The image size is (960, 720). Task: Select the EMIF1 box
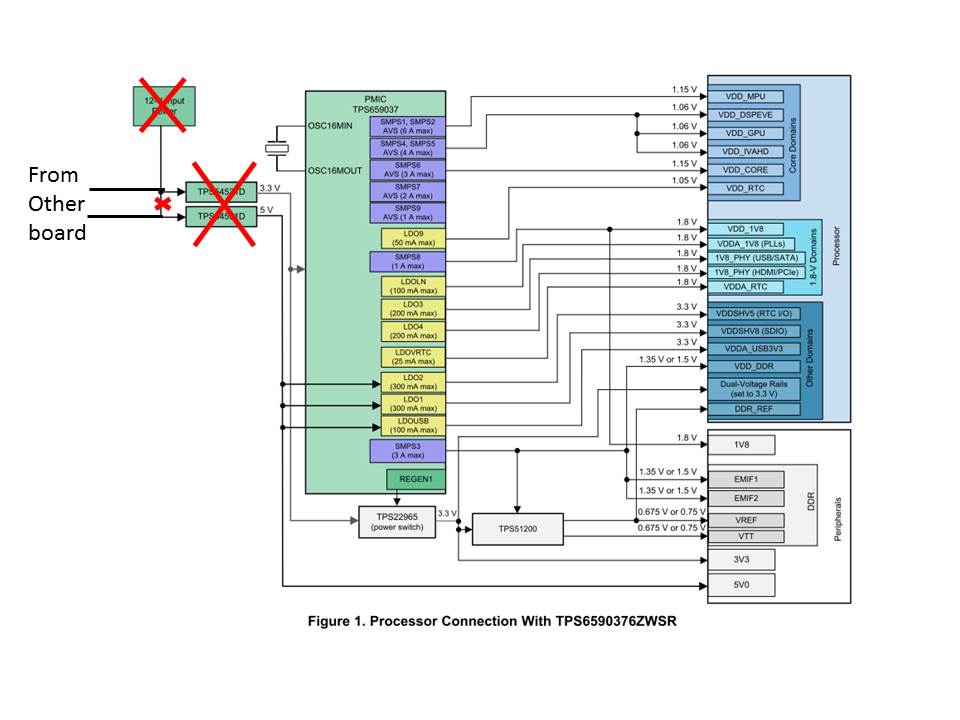pyautogui.click(x=746, y=479)
